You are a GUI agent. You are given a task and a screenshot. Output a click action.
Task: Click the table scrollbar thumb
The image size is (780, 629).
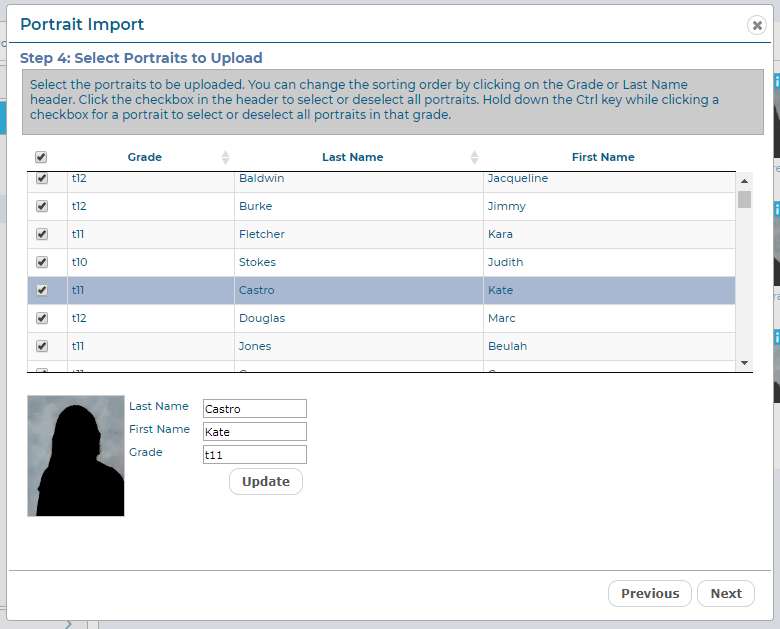(744, 200)
